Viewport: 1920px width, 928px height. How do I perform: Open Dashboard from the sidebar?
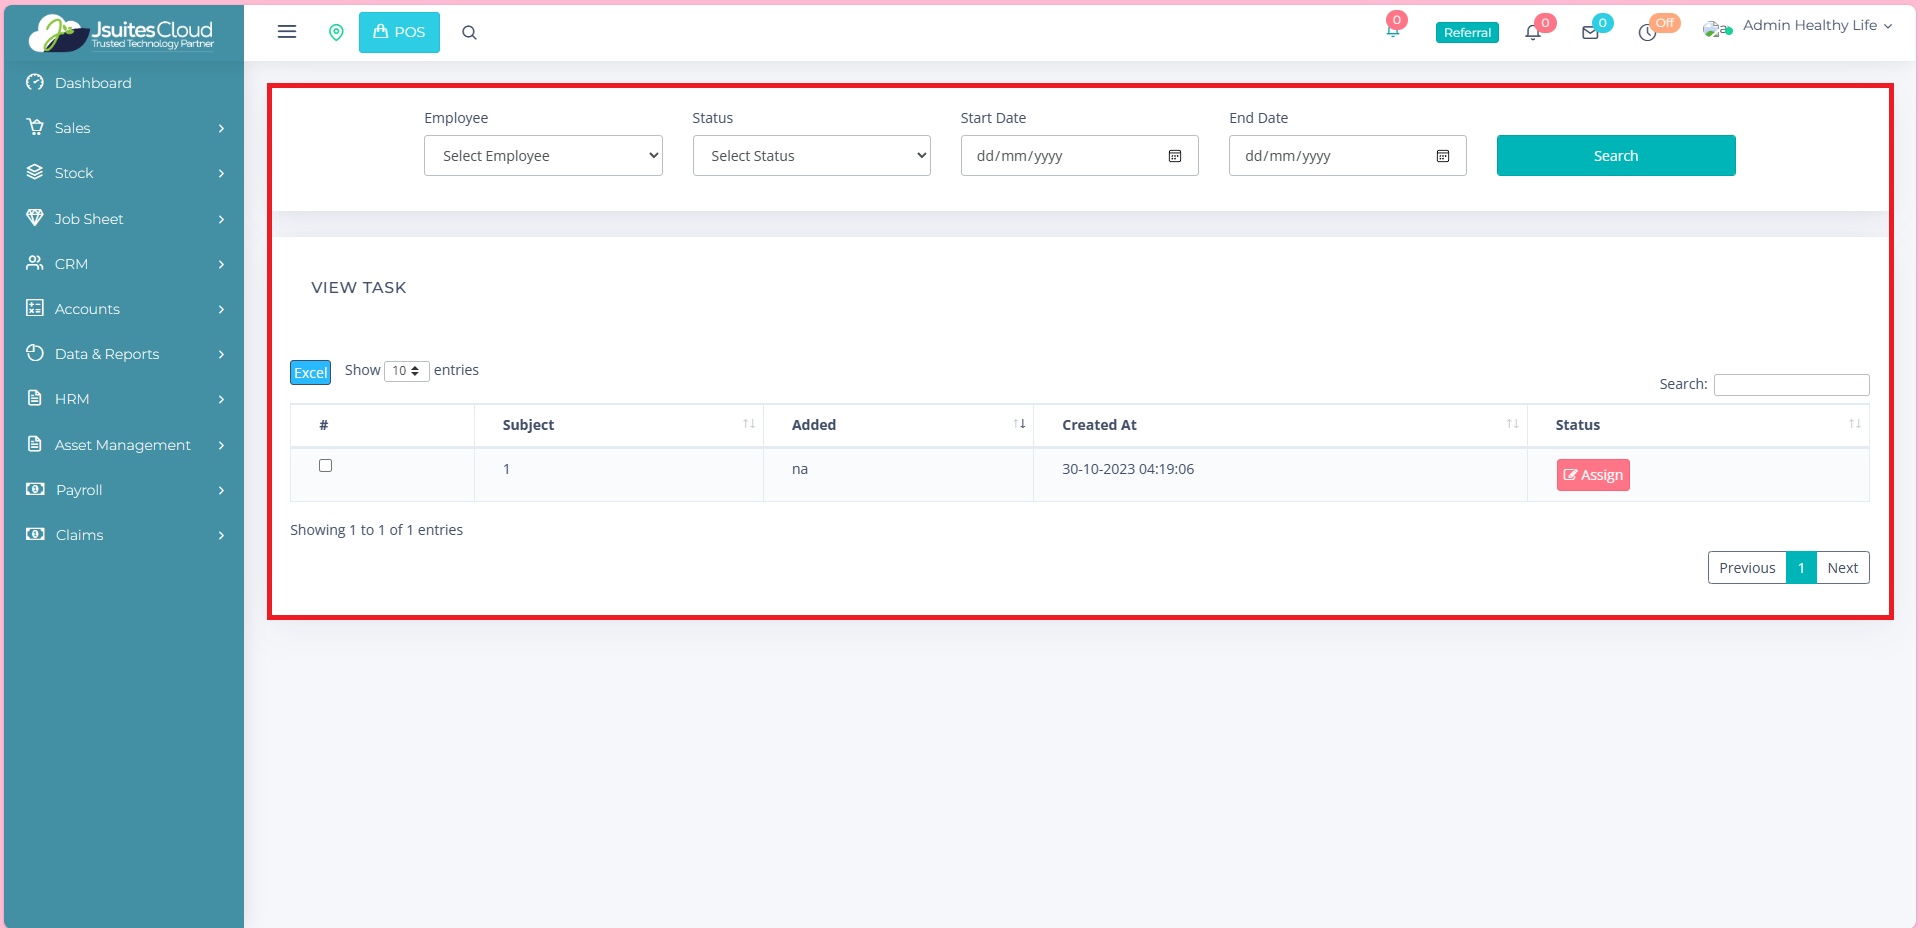click(x=93, y=83)
